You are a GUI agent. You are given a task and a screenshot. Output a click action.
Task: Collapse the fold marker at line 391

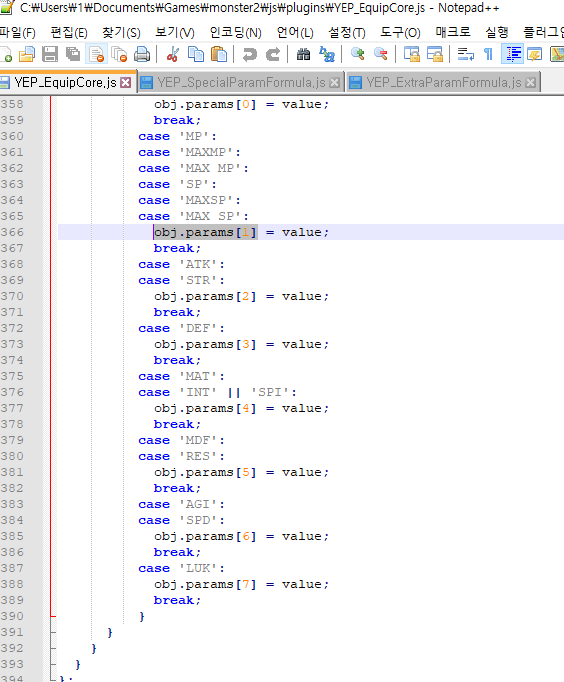pos(53,632)
